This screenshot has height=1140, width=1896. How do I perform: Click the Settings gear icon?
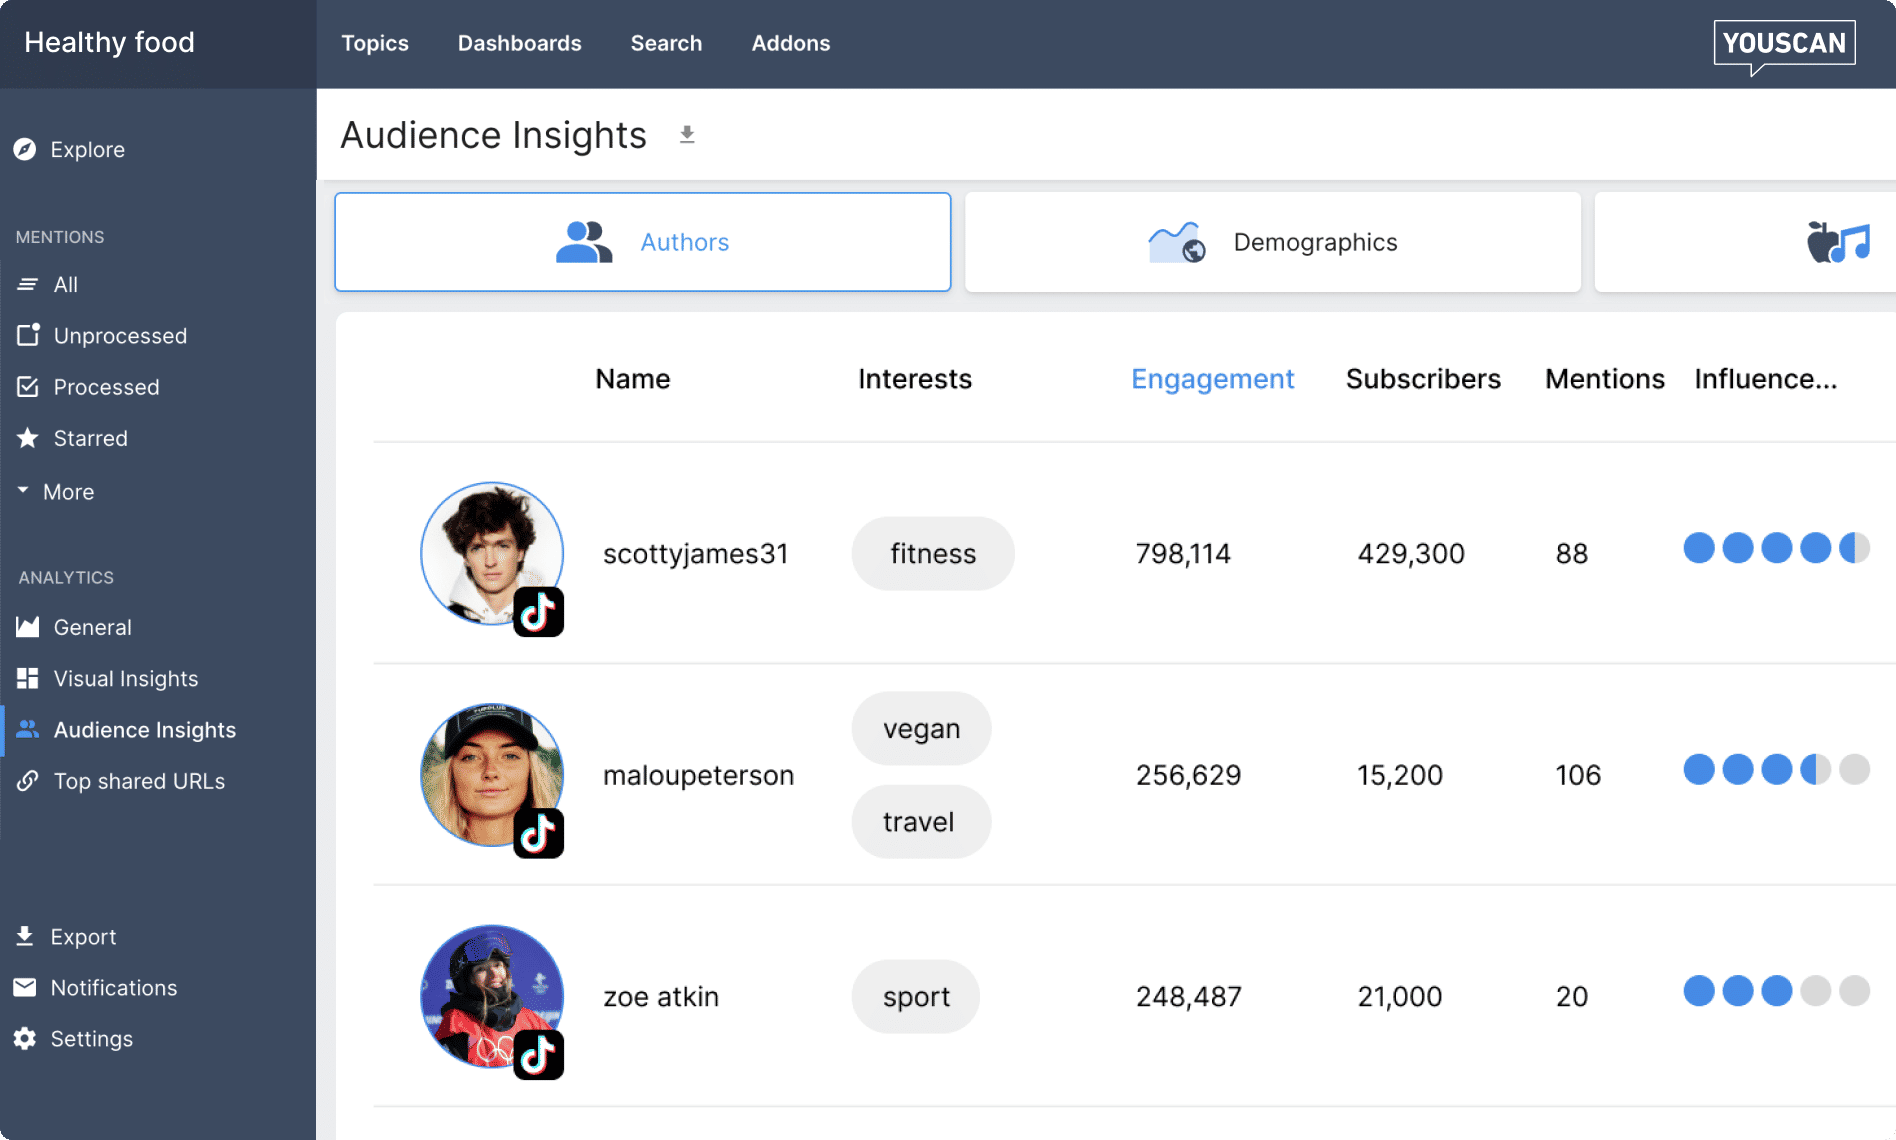click(25, 1039)
